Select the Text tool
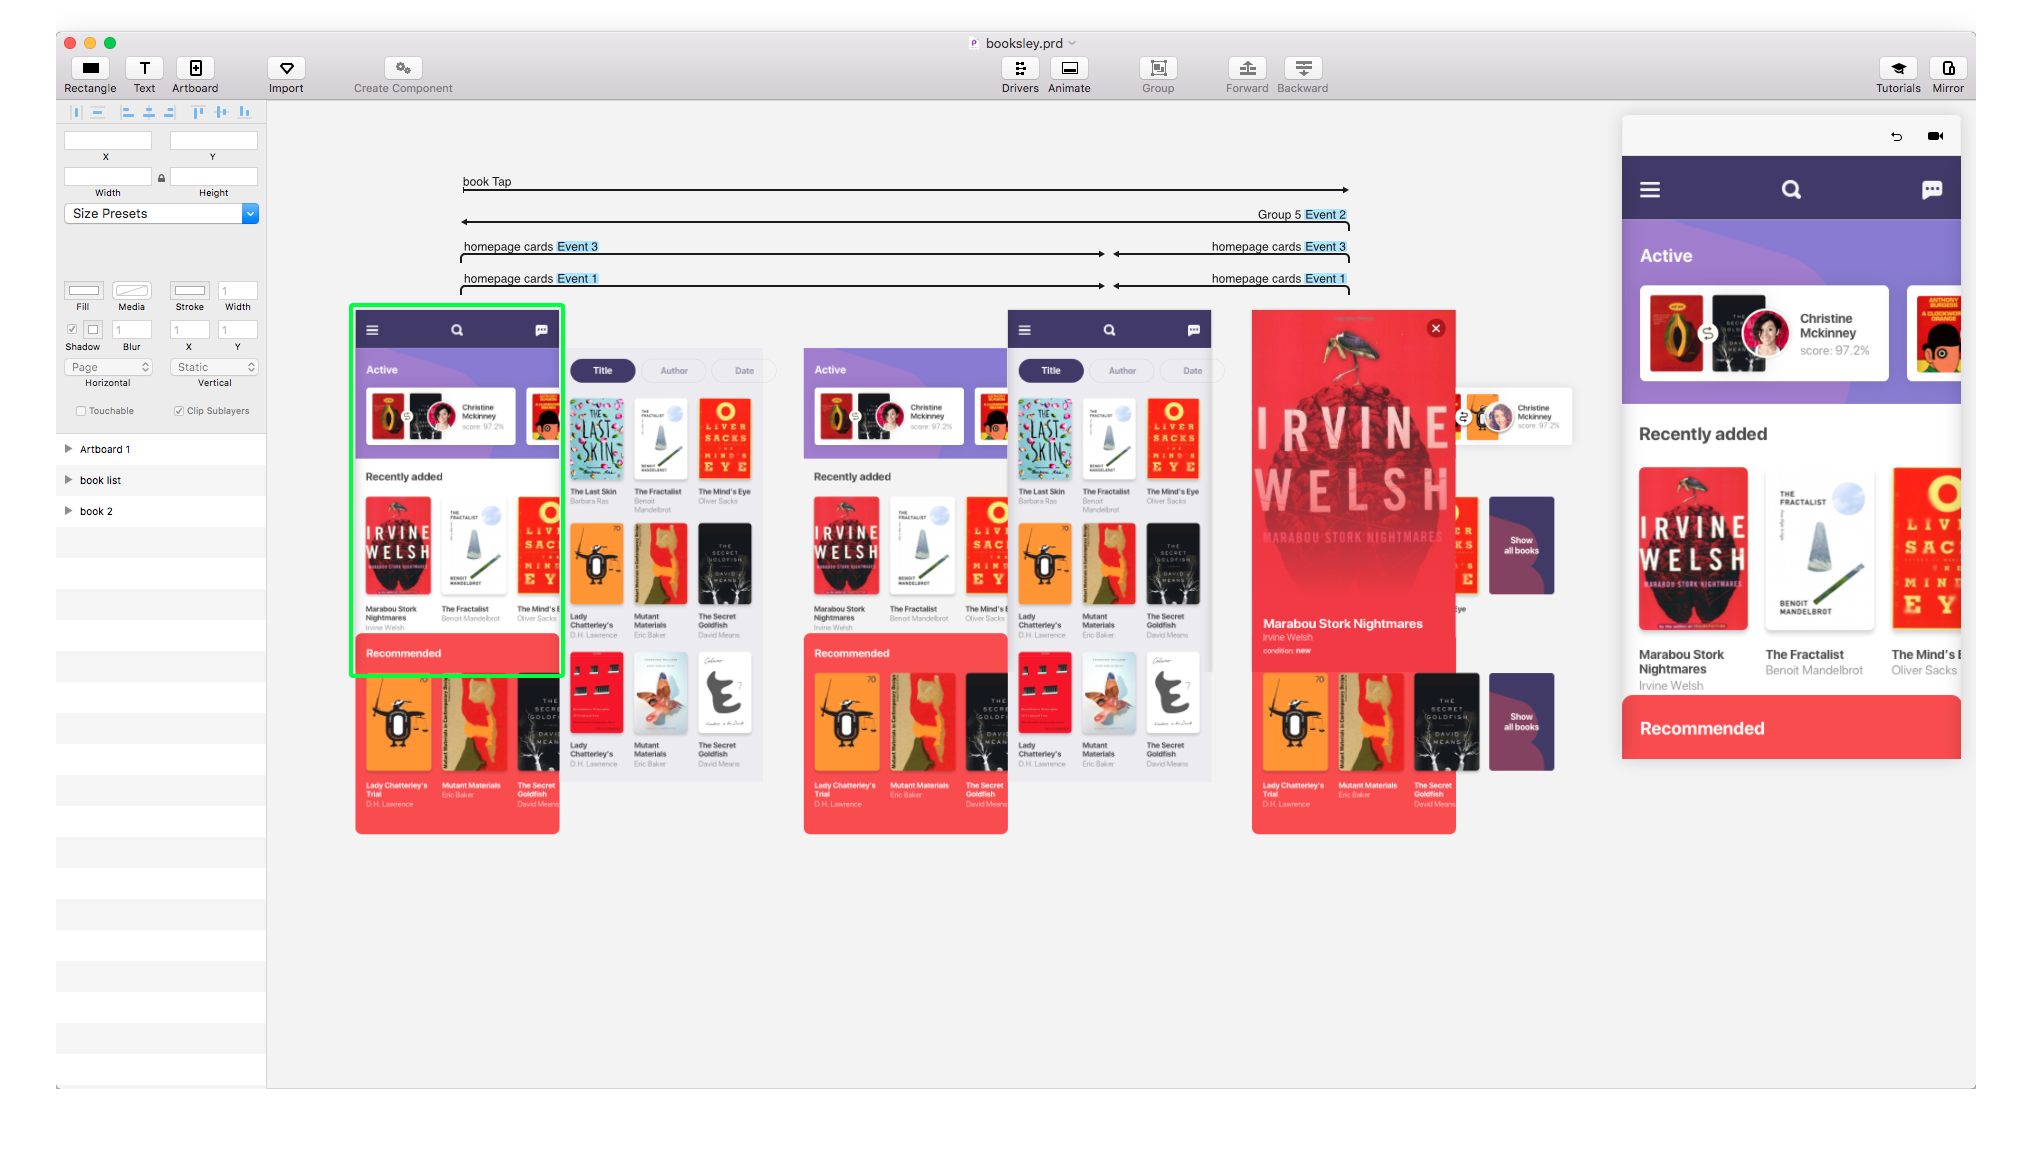Image resolution: width=2032 pixels, height=1169 pixels. [145, 68]
